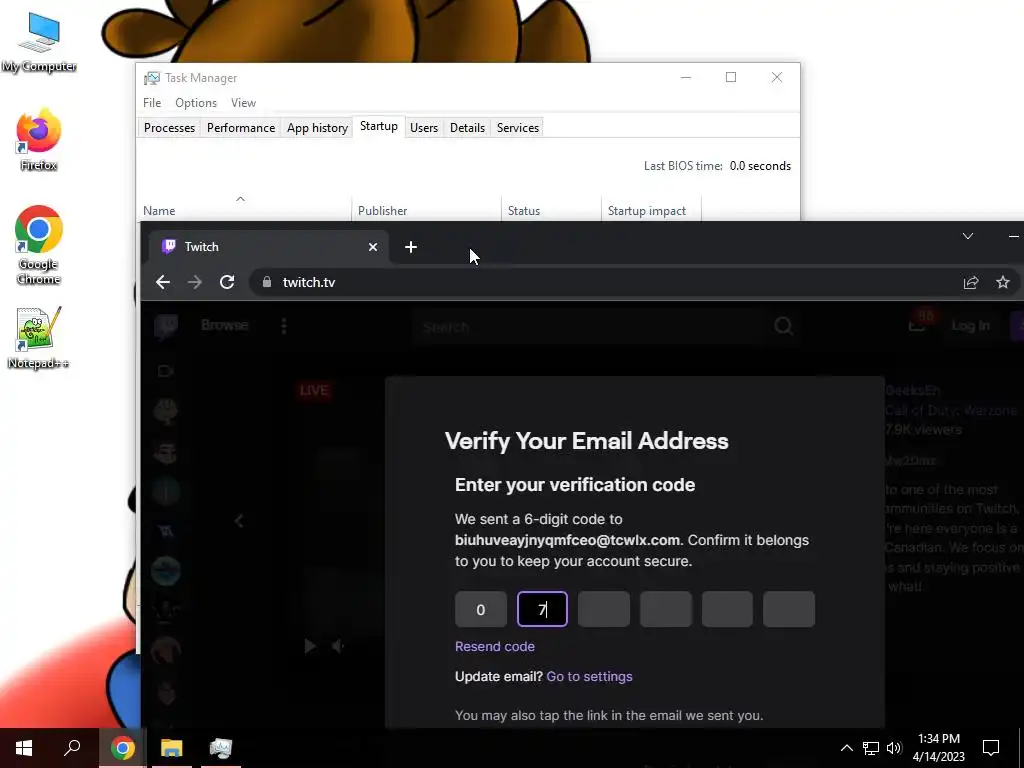This screenshot has width=1024, height=768.
Task: Switch to the Users tab in Task Manager
Action: tap(424, 127)
